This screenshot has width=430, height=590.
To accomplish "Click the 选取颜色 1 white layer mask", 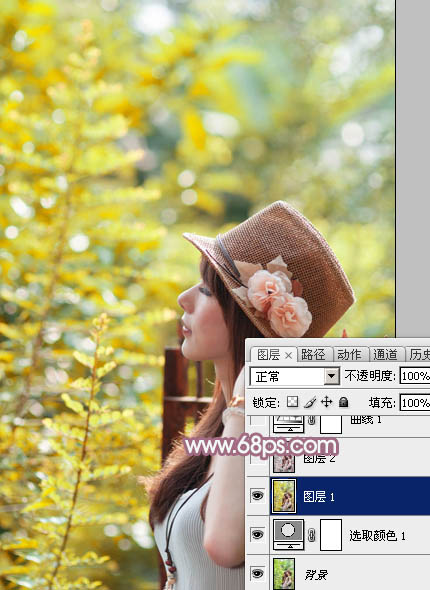I will coord(331,535).
